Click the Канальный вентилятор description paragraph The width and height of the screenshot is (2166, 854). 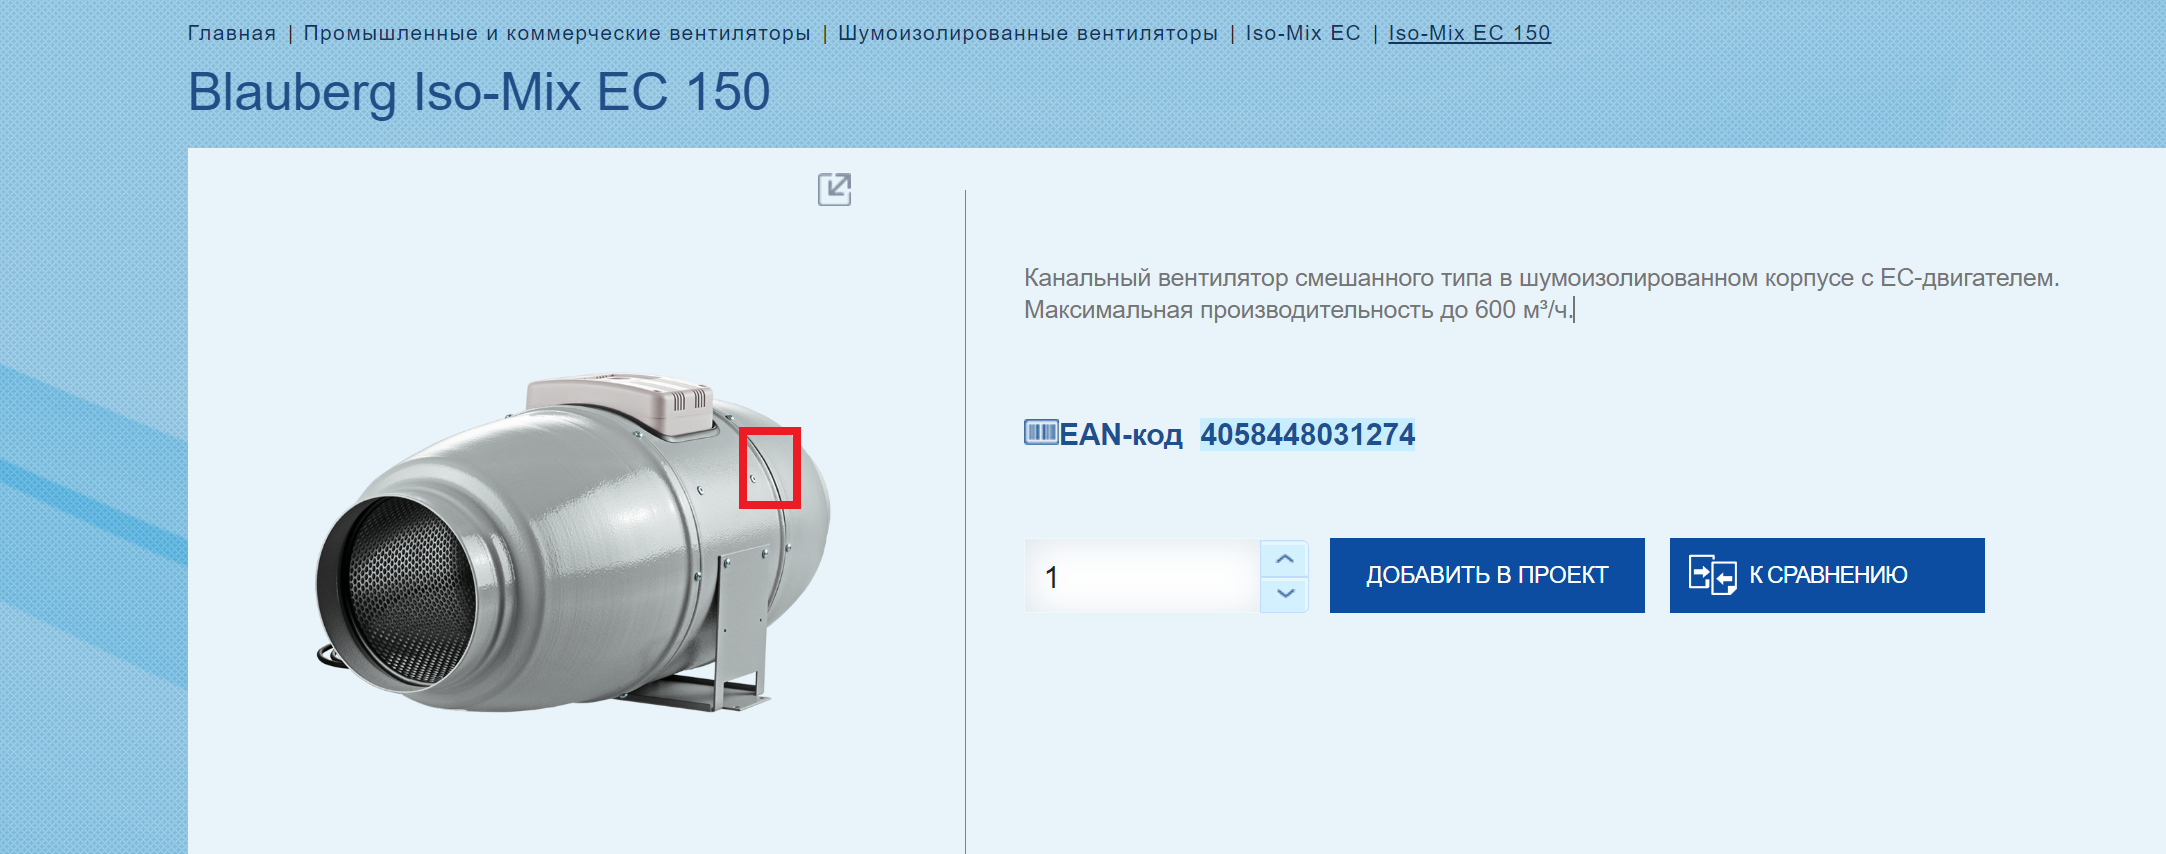[x=1541, y=293]
